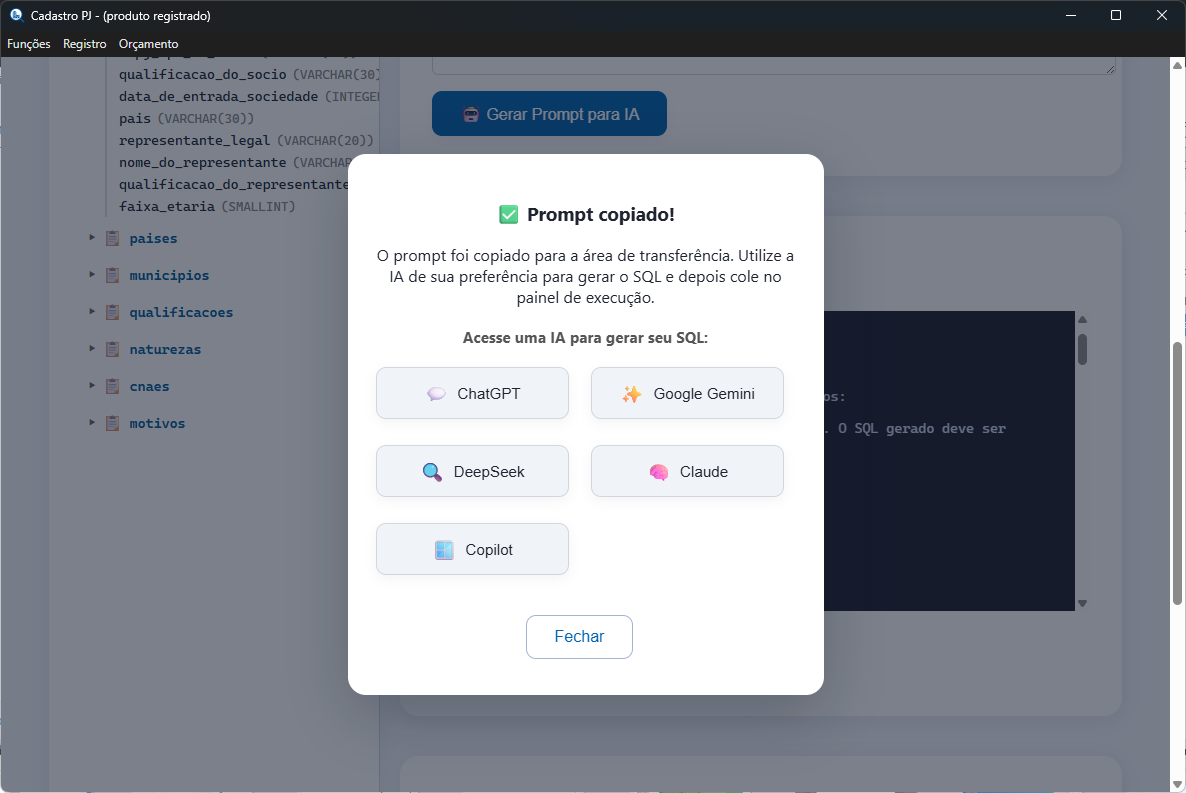1186x793 pixels.
Task: Click the Claude brain icon
Action: (658, 472)
